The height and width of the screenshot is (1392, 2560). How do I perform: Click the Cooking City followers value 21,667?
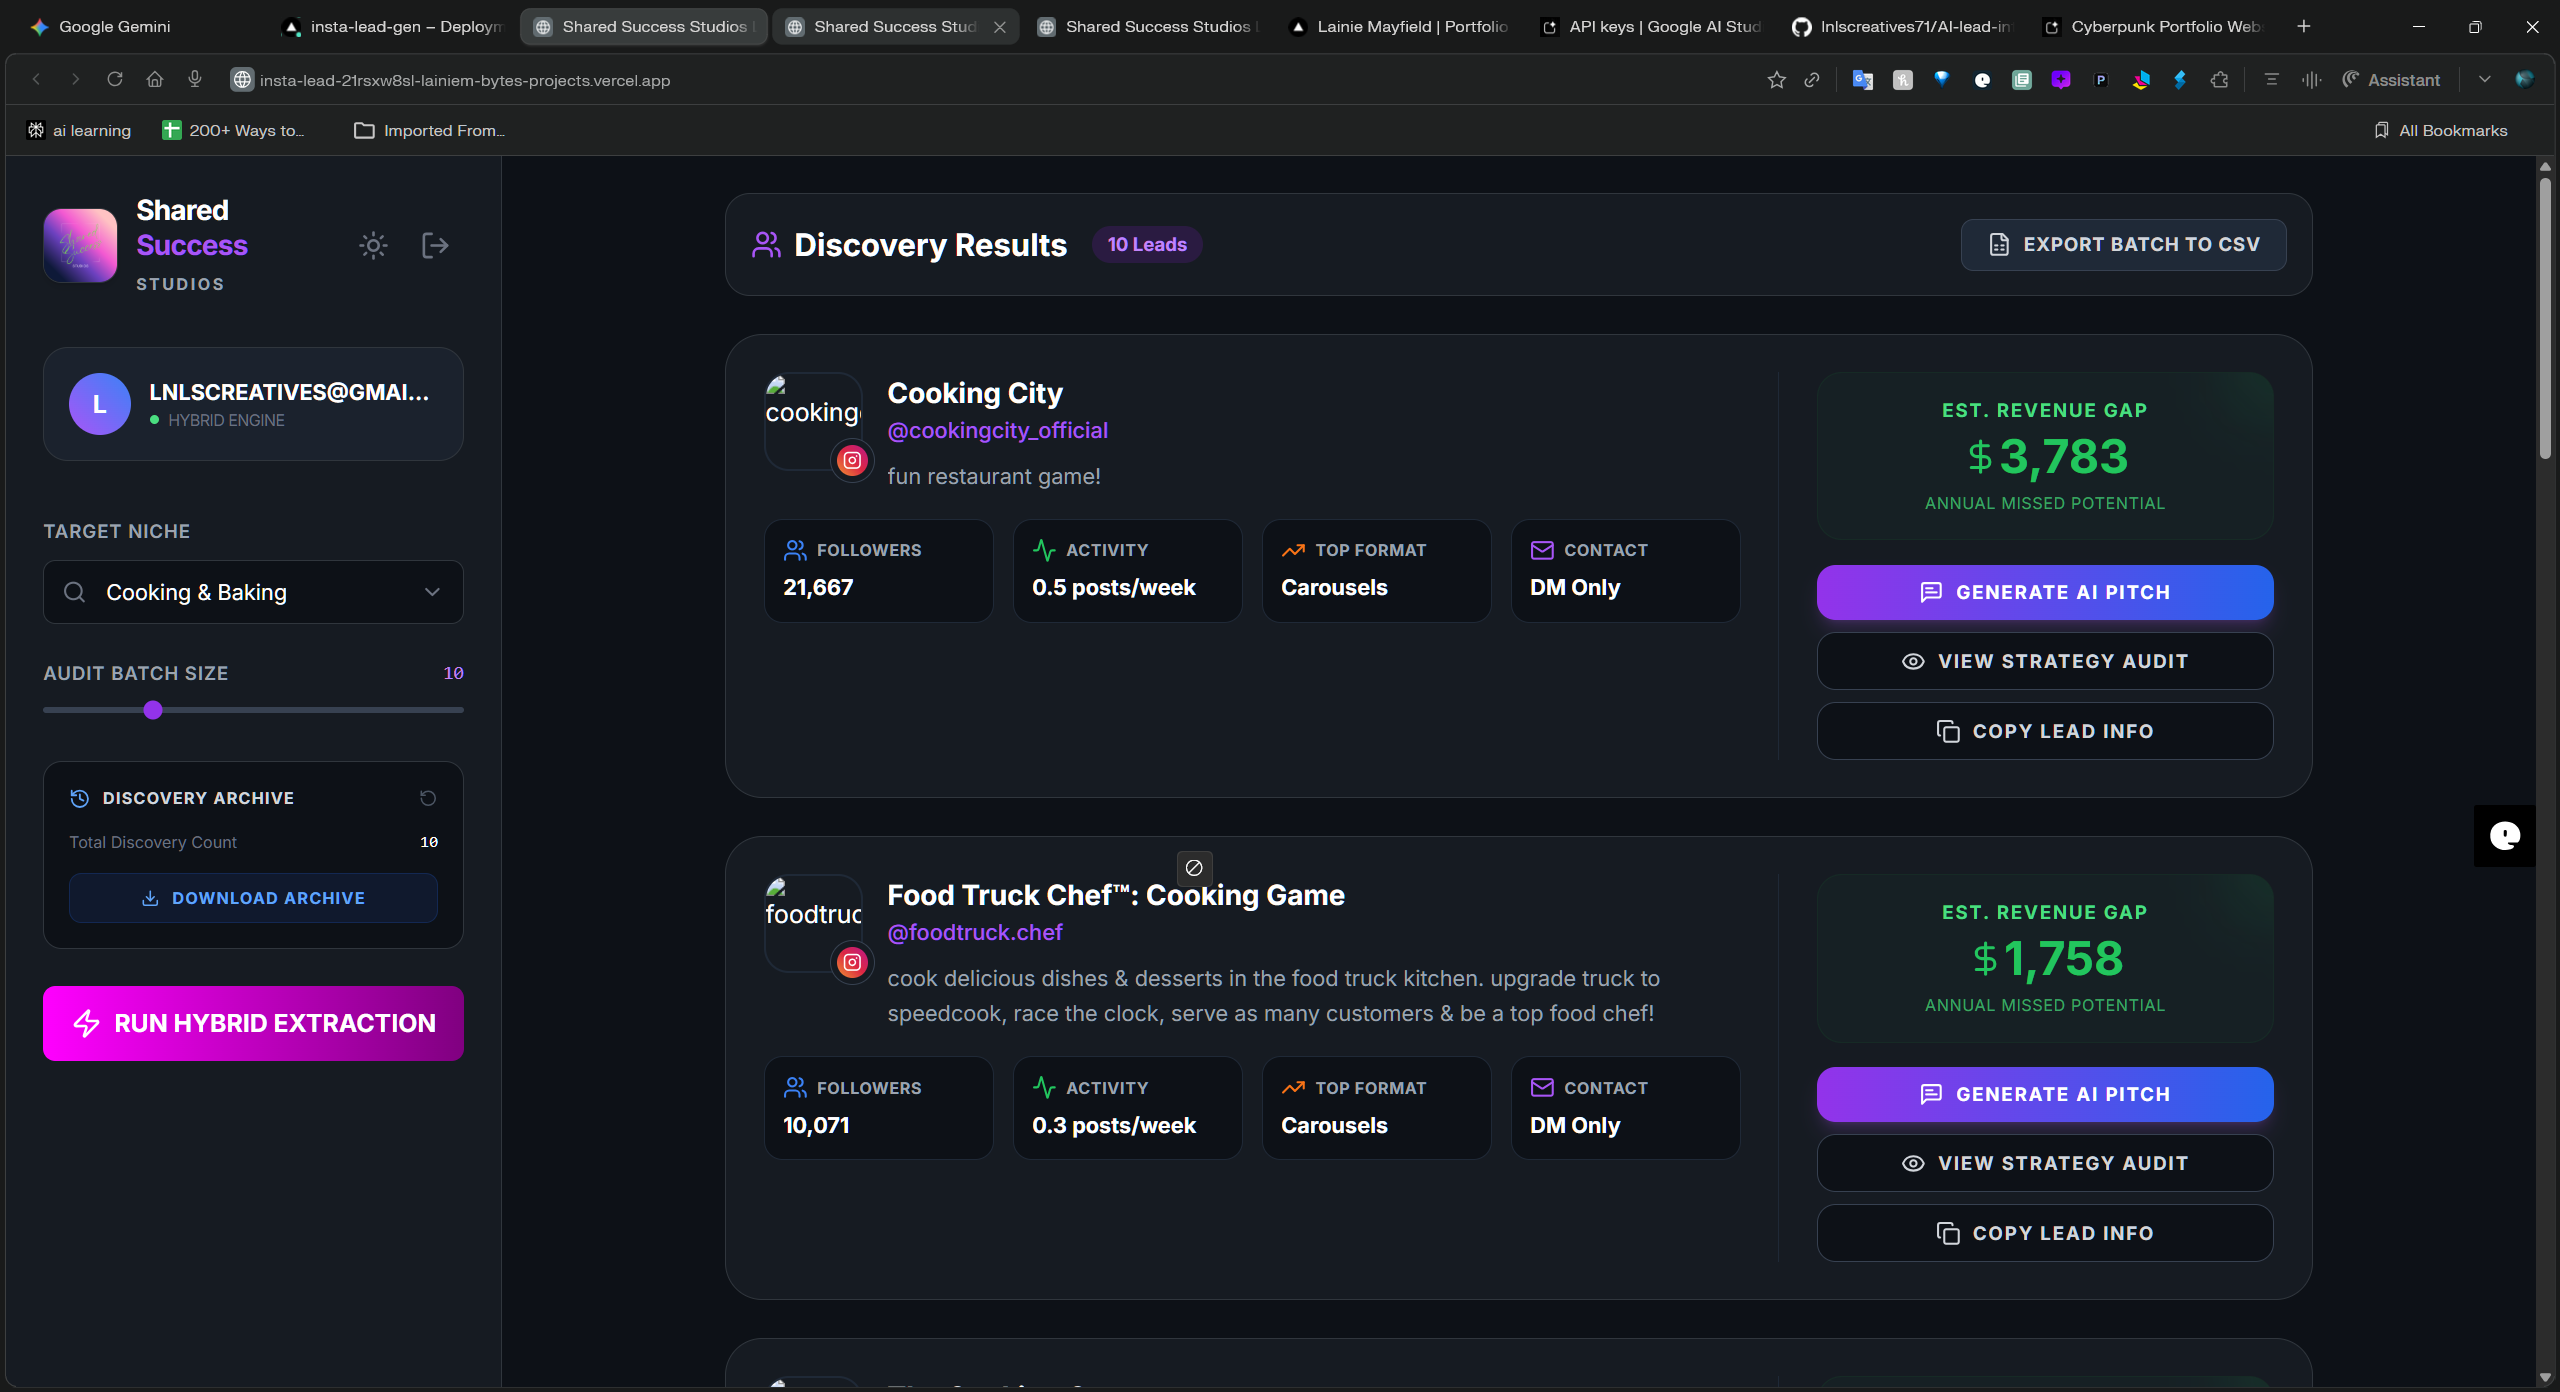[x=818, y=588]
